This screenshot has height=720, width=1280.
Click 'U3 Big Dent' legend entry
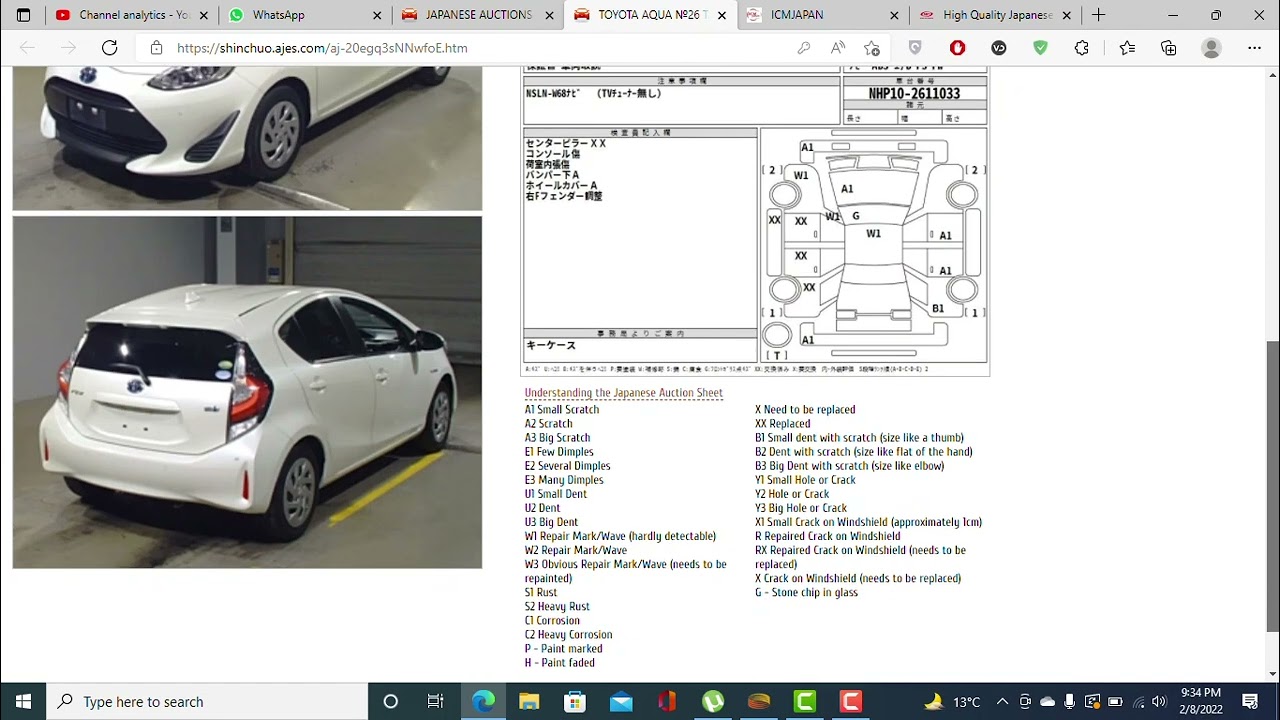pos(551,522)
